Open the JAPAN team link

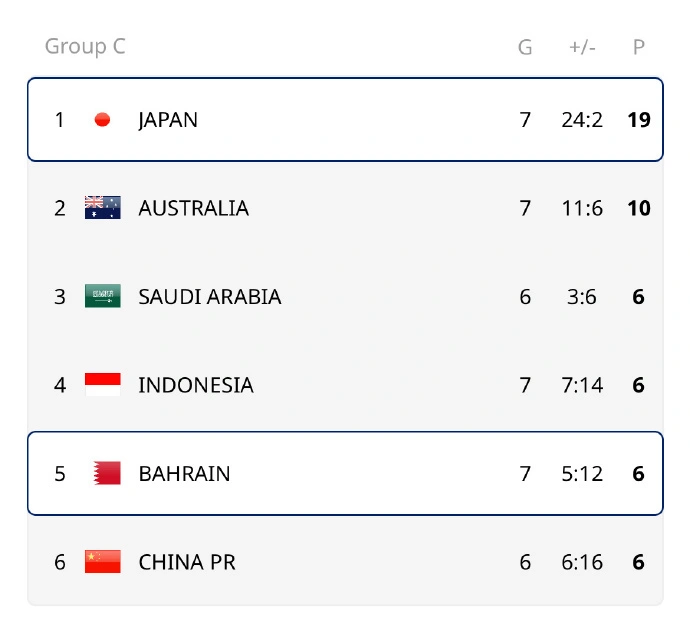168,120
